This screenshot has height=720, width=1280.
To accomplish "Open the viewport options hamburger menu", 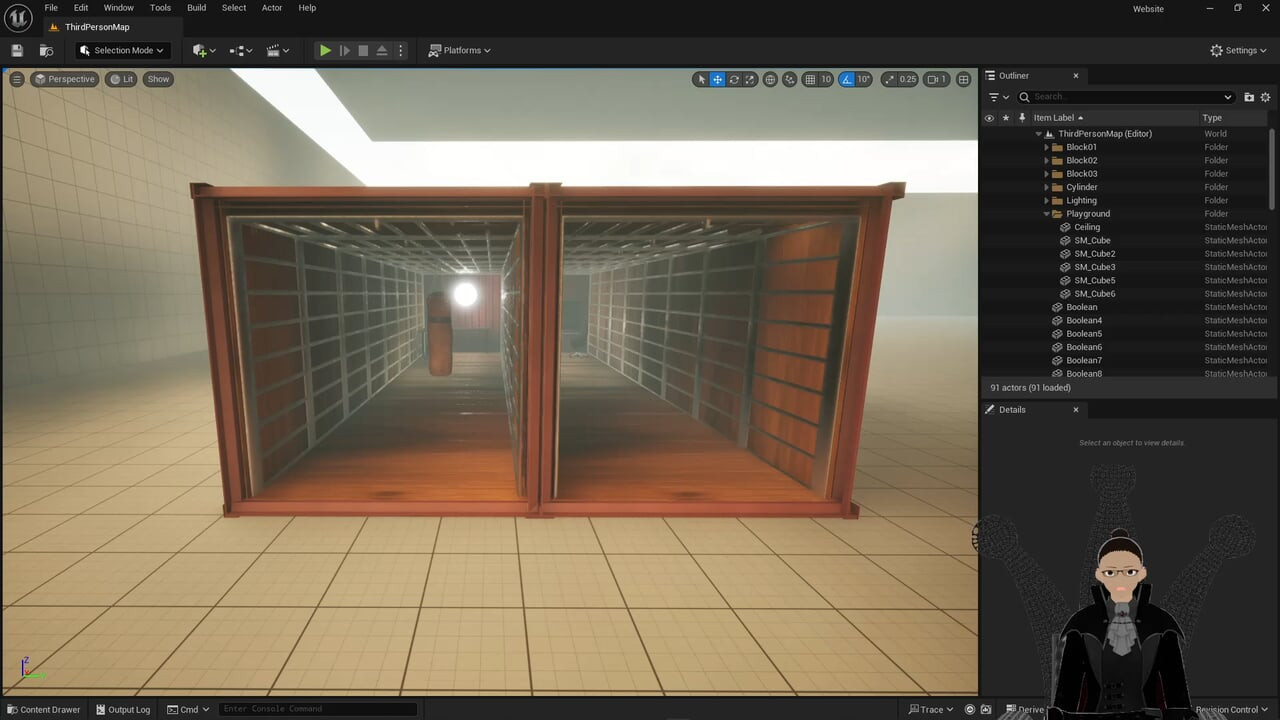I will [17, 79].
